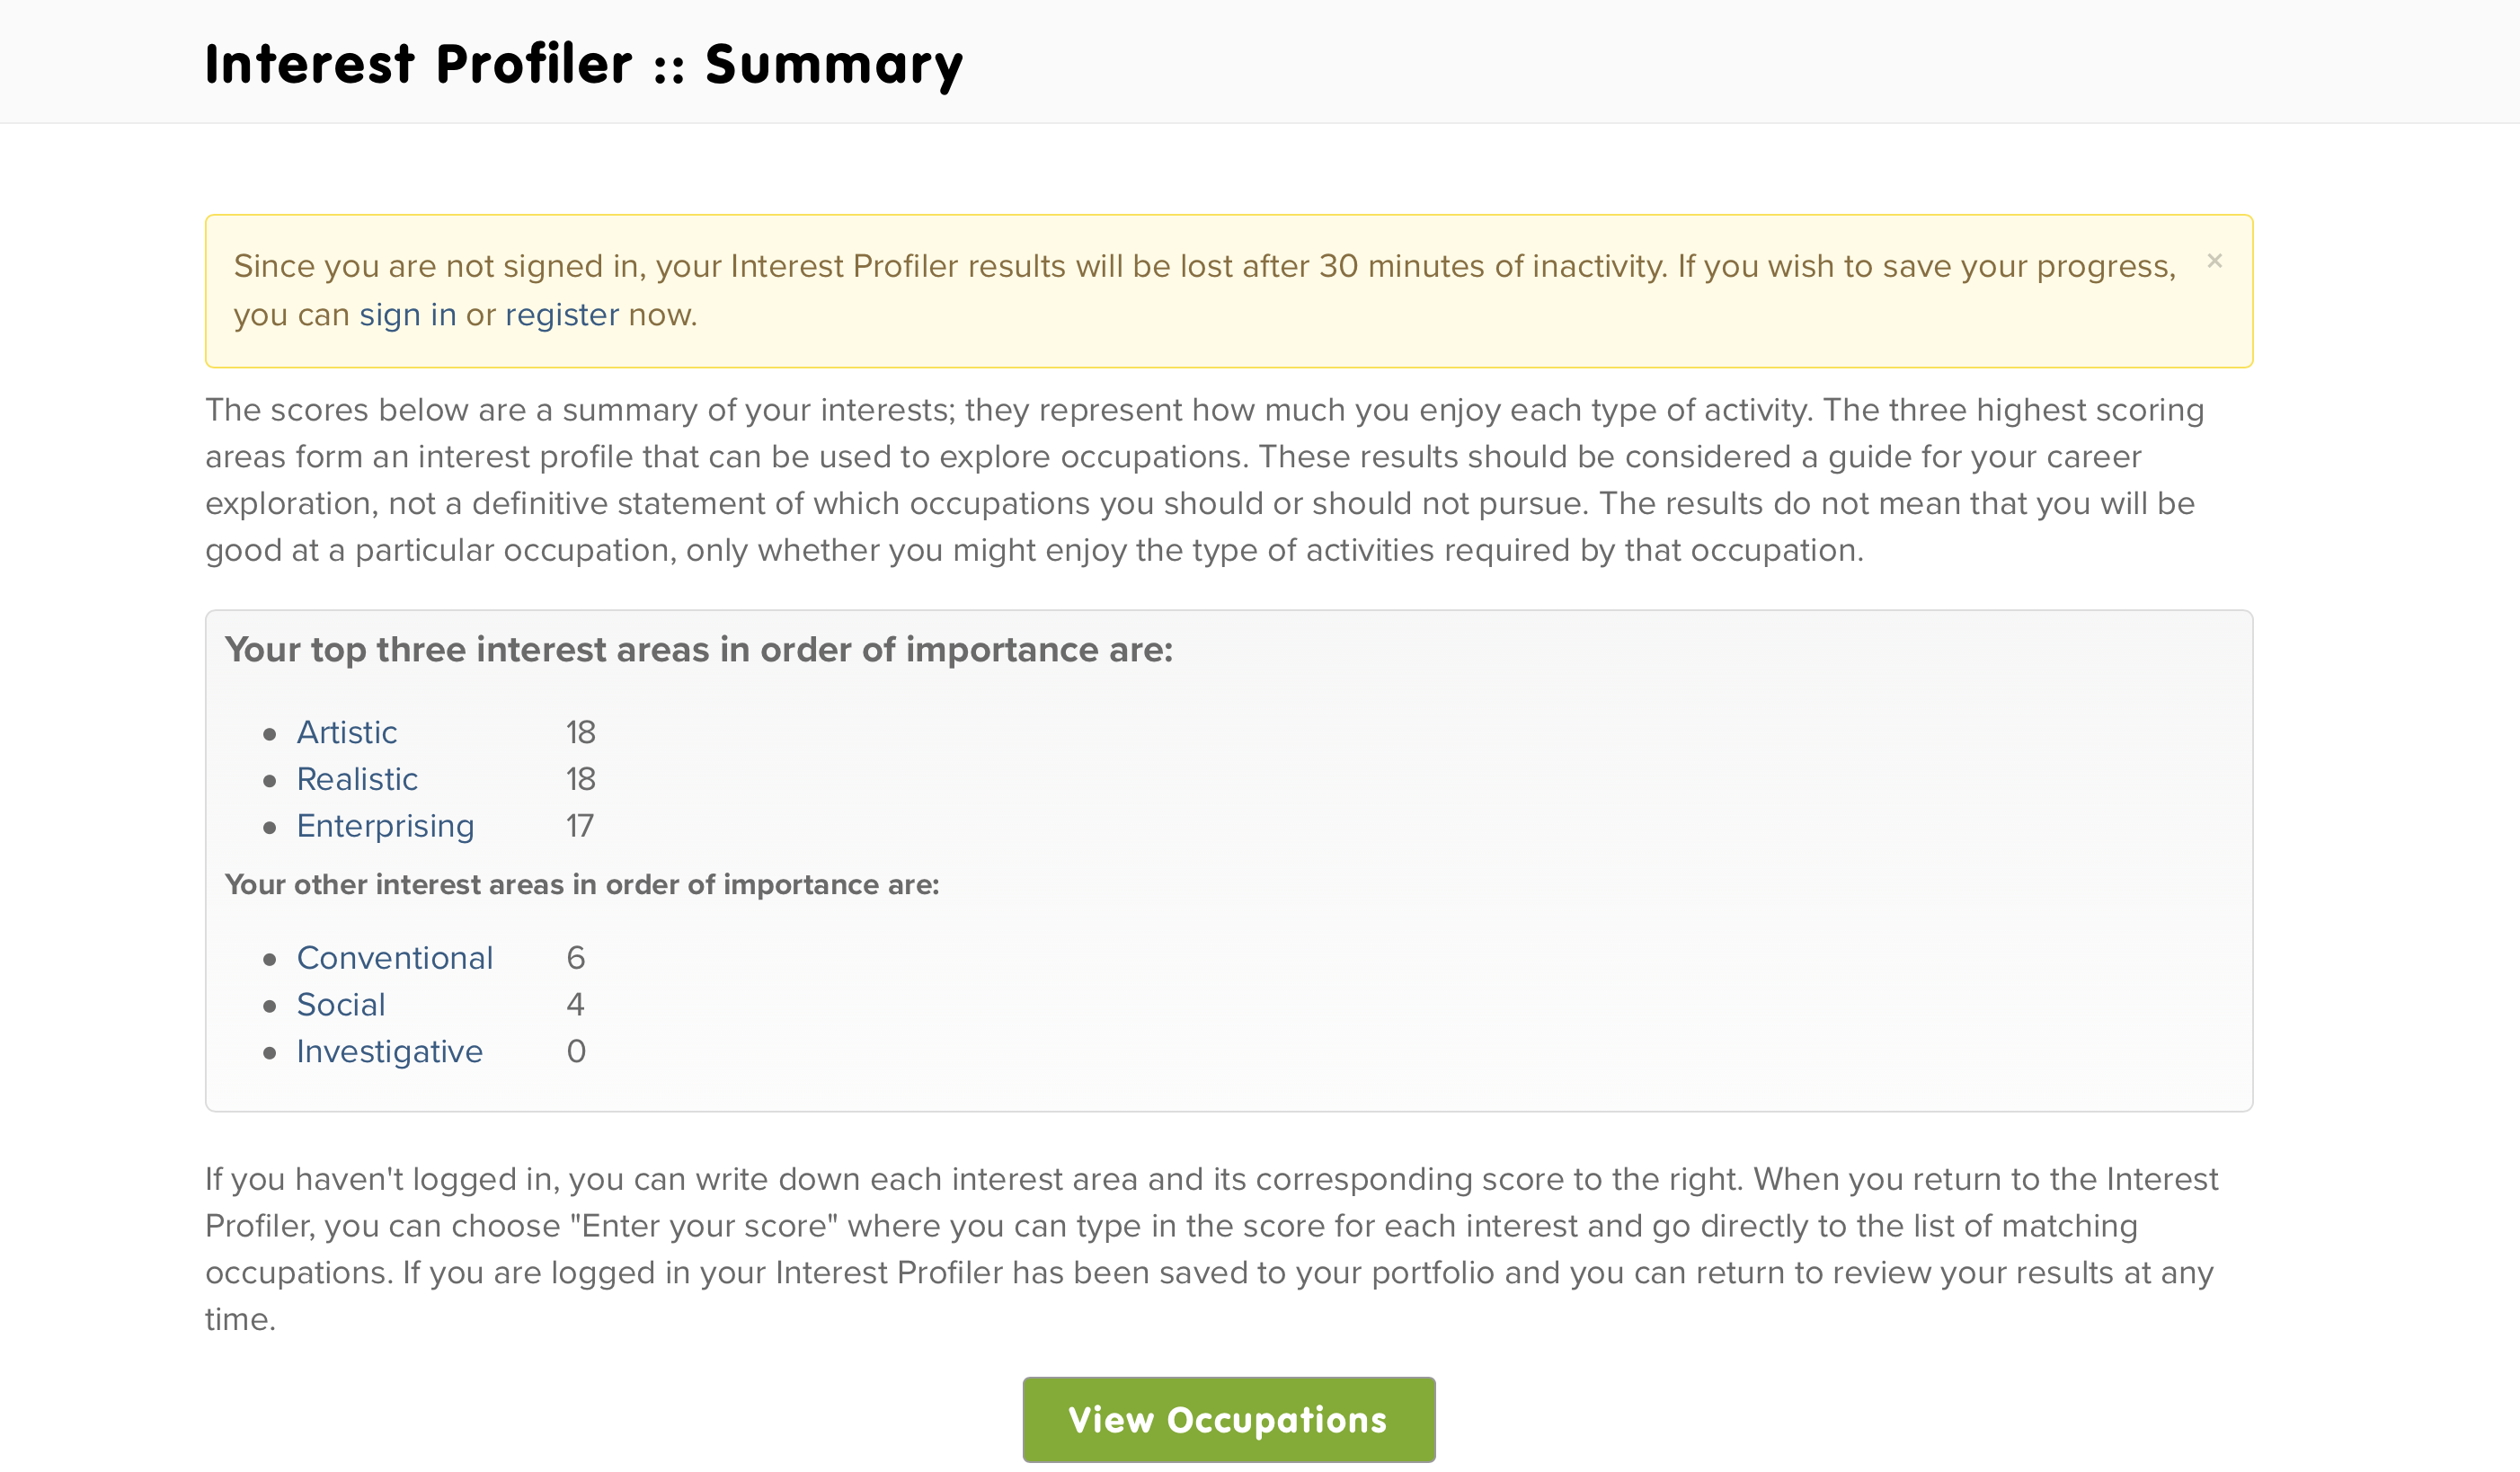Follow the register link in the banner

pyautogui.click(x=562, y=315)
